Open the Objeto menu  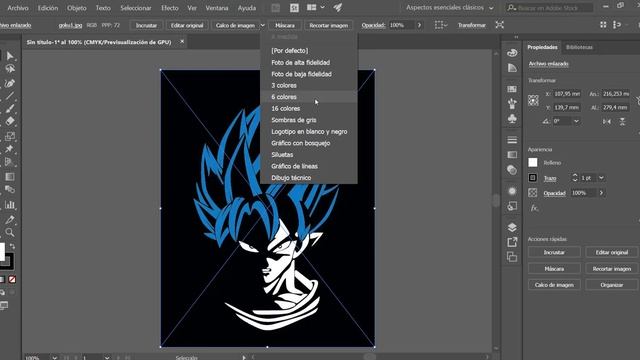pyautogui.click(x=77, y=8)
